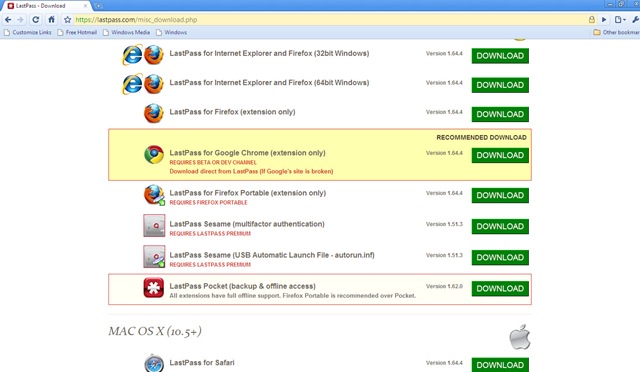640x372 pixels.
Task: Download LastPass for Safari
Action: pyautogui.click(x=500, y=365)
